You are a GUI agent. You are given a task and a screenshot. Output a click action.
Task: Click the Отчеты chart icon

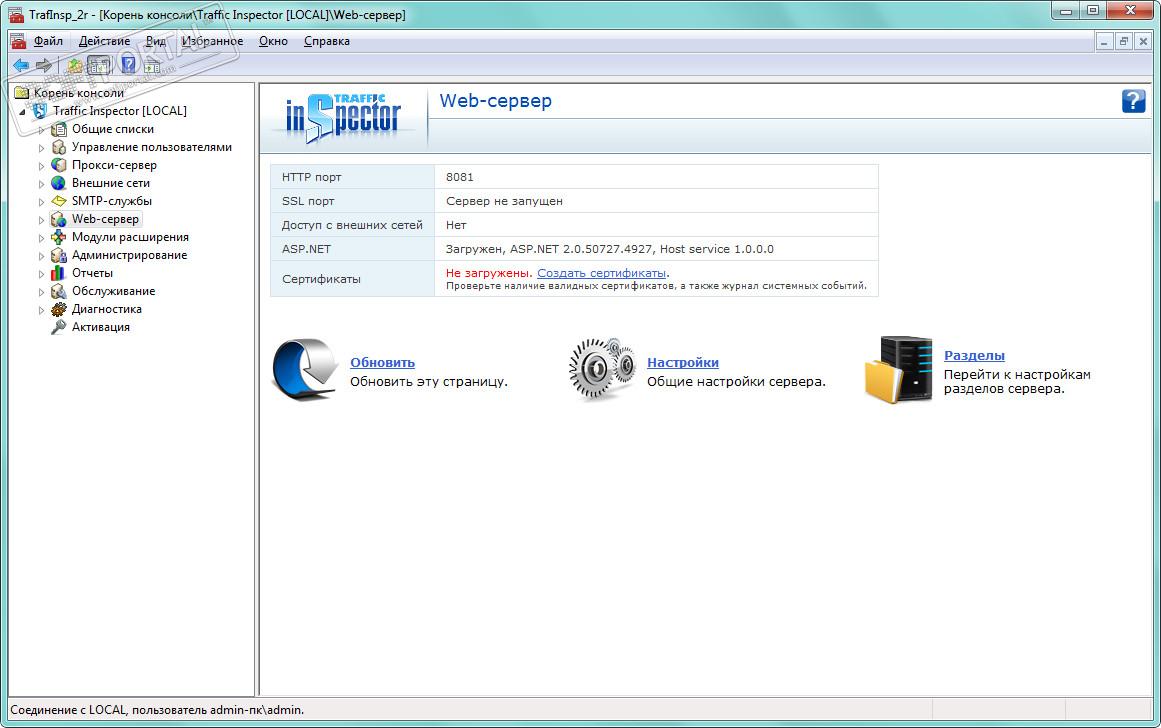click(x=58, y=273)
